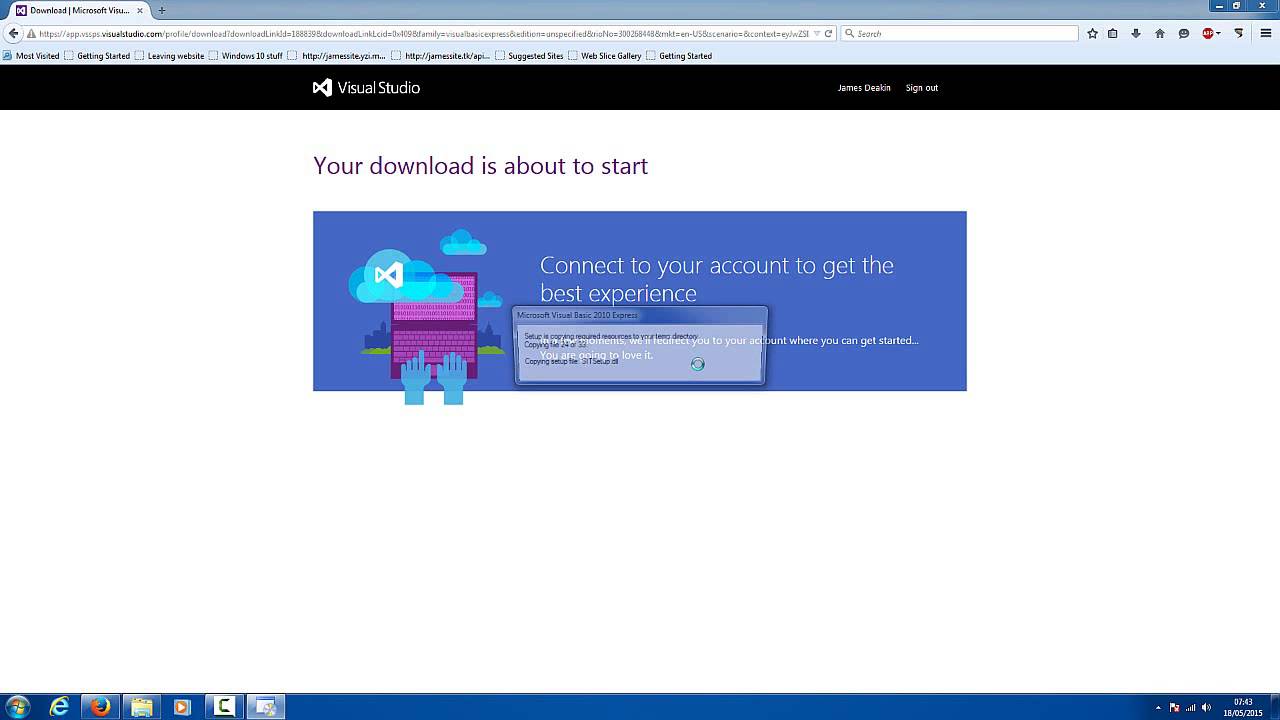1280x720 pixels.
Task: Click the Visual Studio logo in header
Action: point(366,88)
